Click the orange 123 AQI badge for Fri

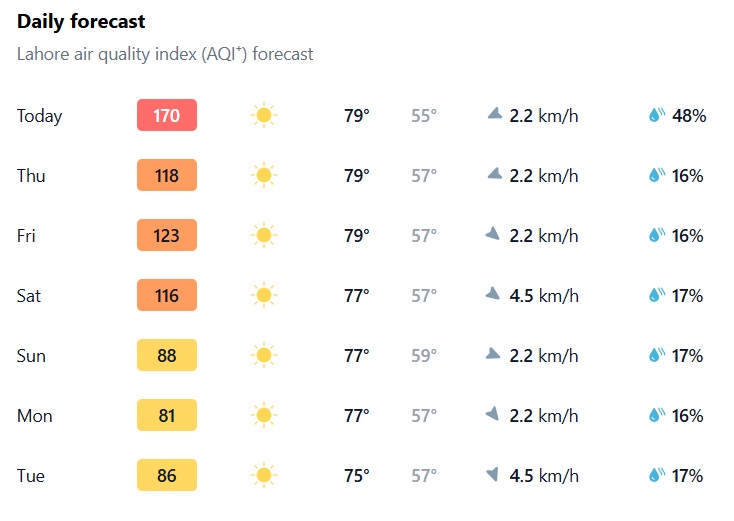tap(167, 236)
